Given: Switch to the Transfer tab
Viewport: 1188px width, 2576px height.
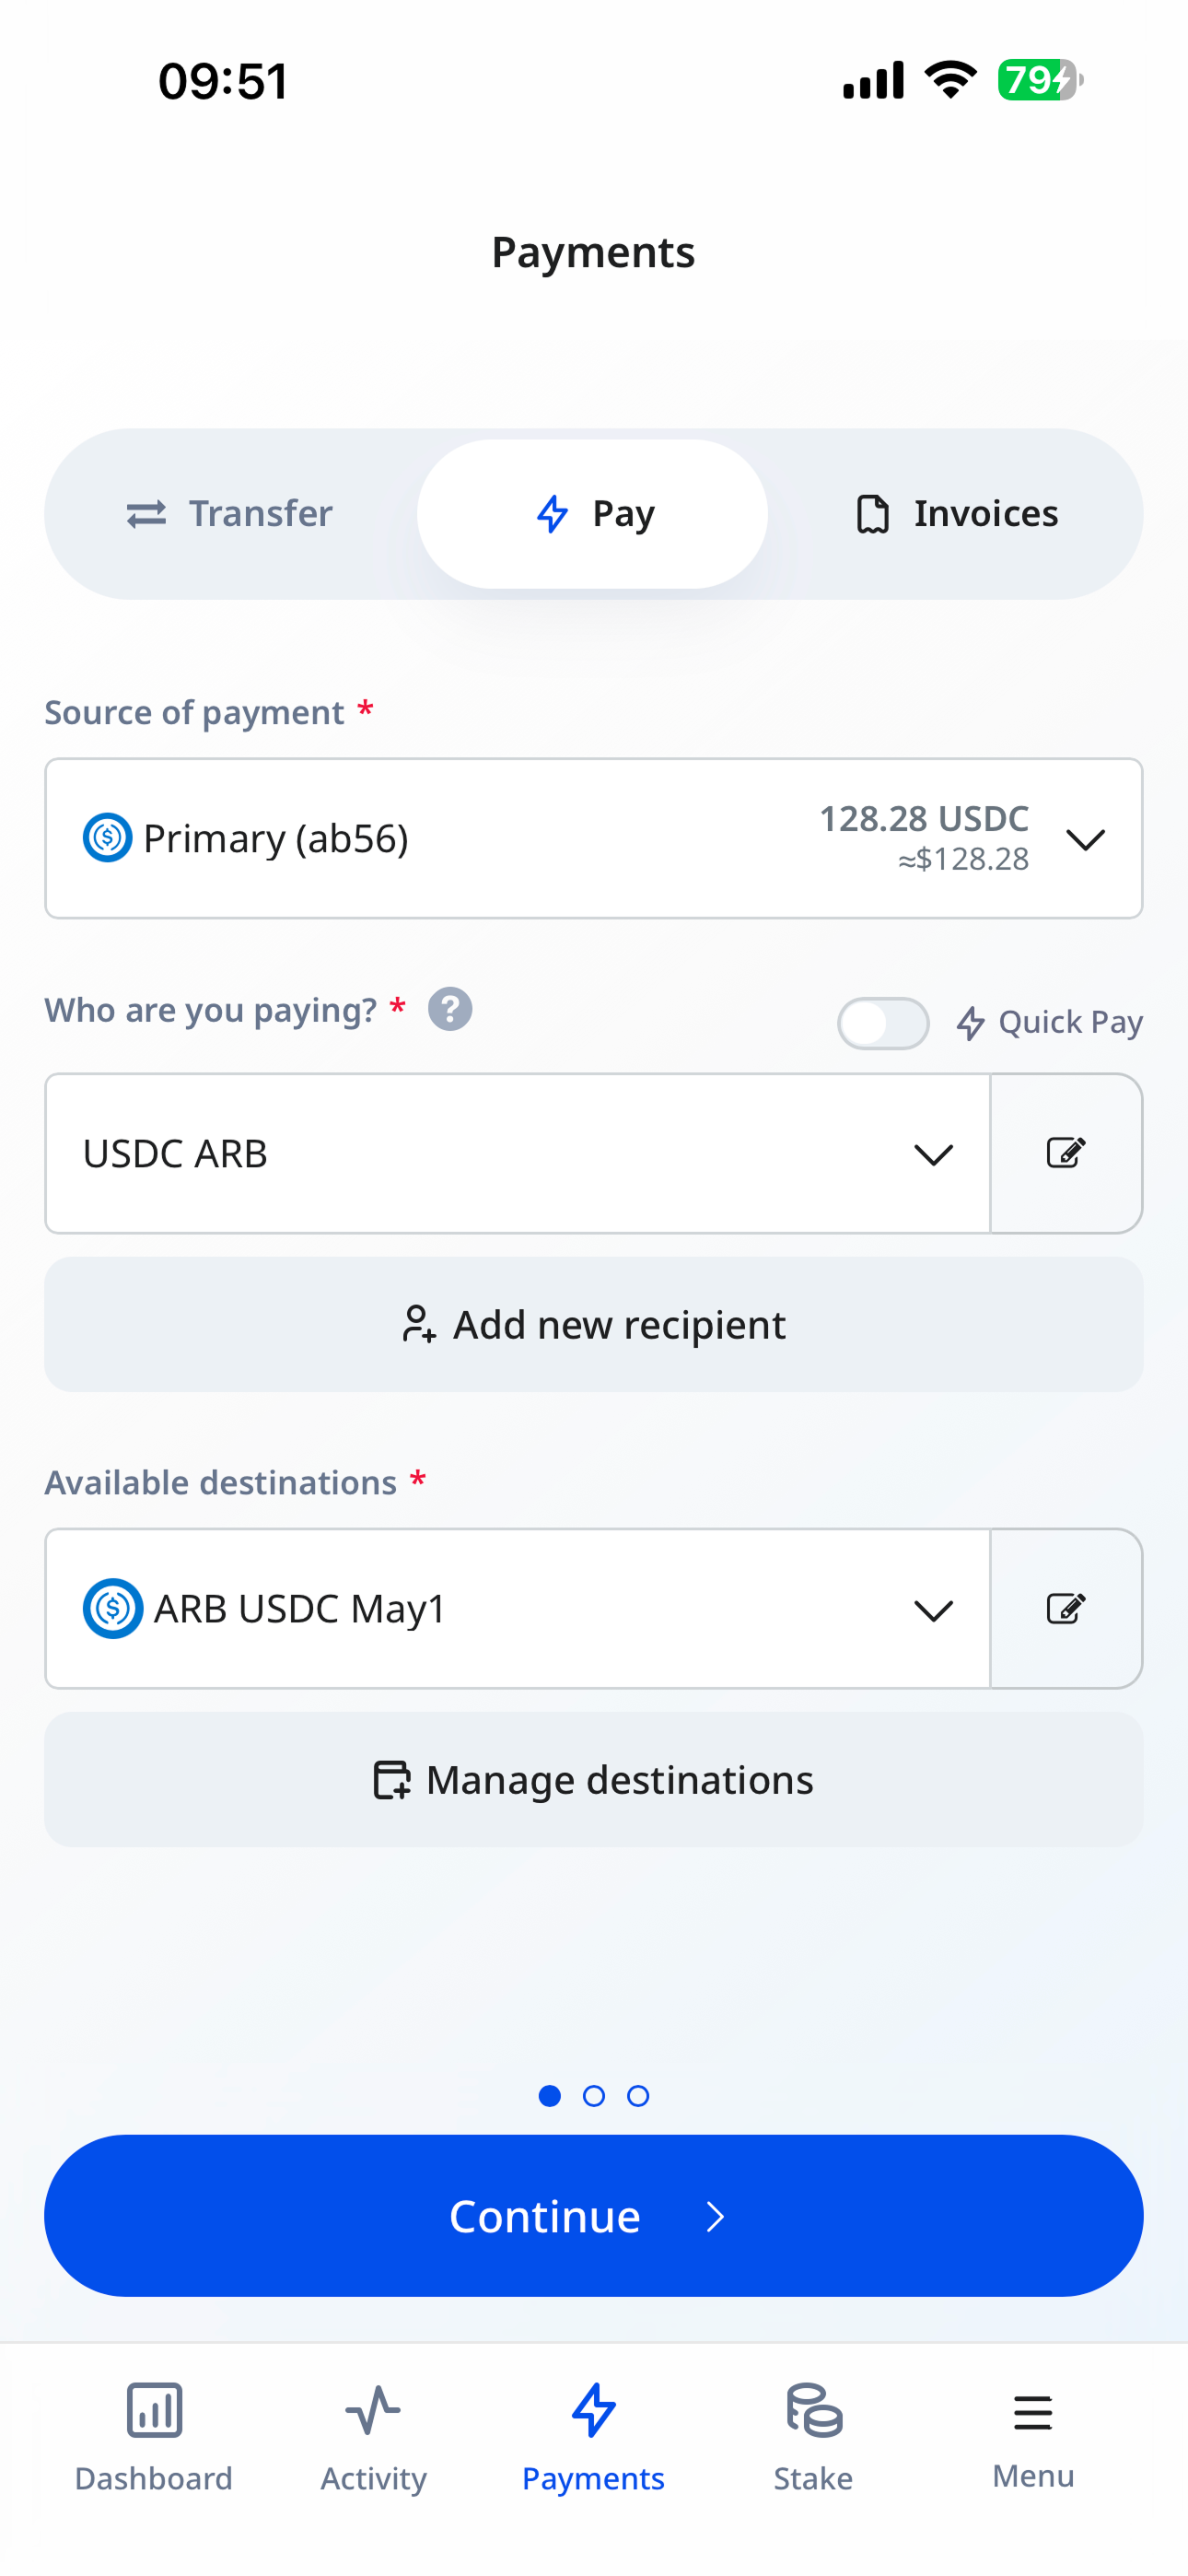Looking at the screenshot, I should click(x=230, y=514).
